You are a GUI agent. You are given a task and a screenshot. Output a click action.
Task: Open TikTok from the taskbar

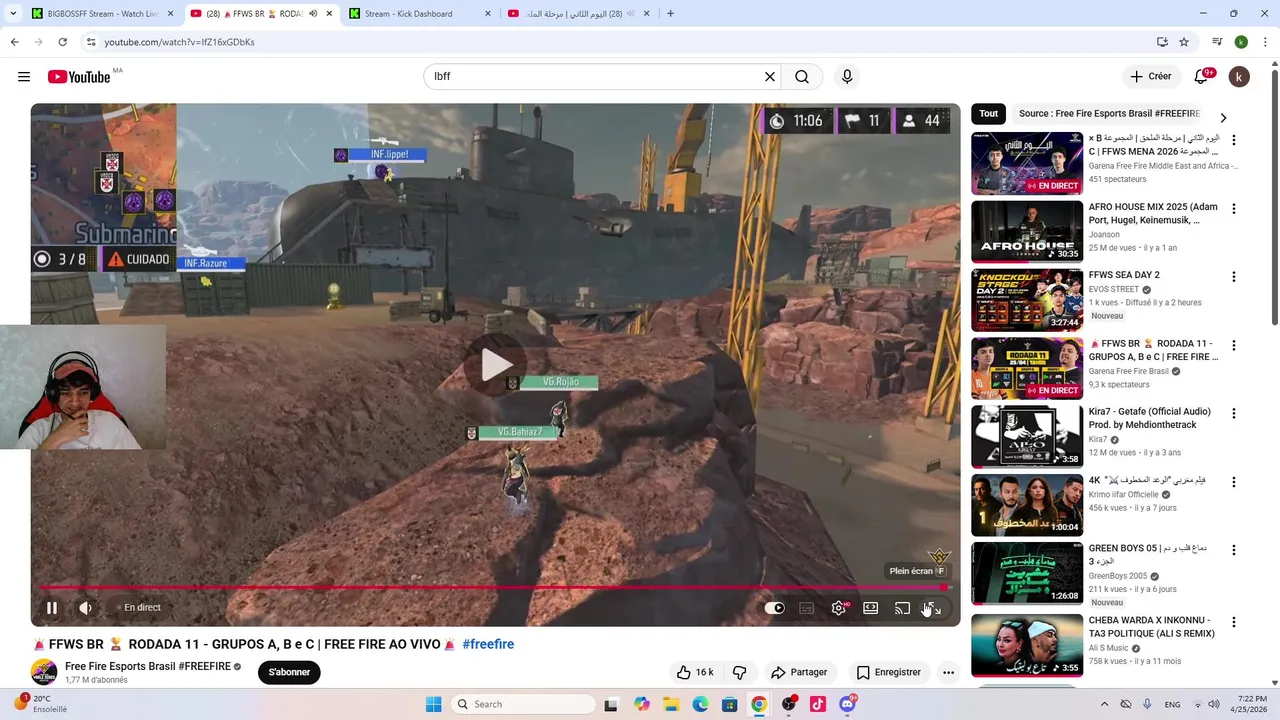point(818,704)
